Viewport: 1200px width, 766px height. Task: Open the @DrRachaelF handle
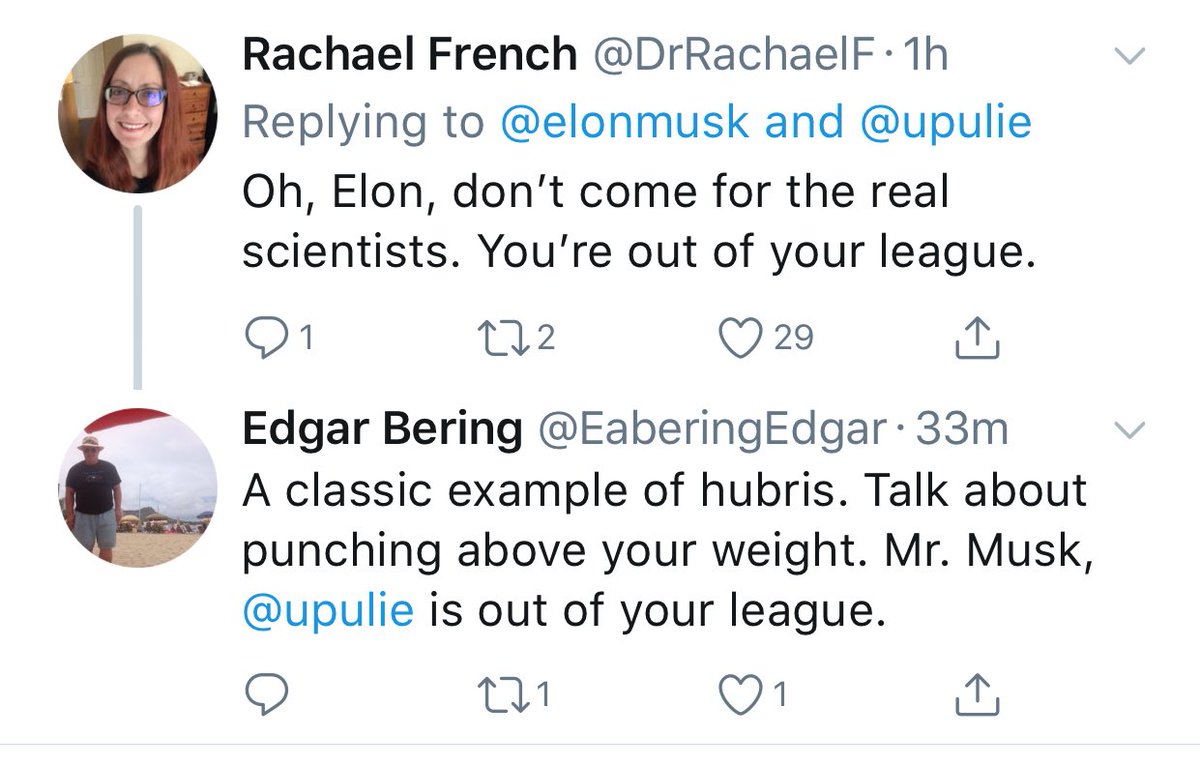(x=737, y=57)
